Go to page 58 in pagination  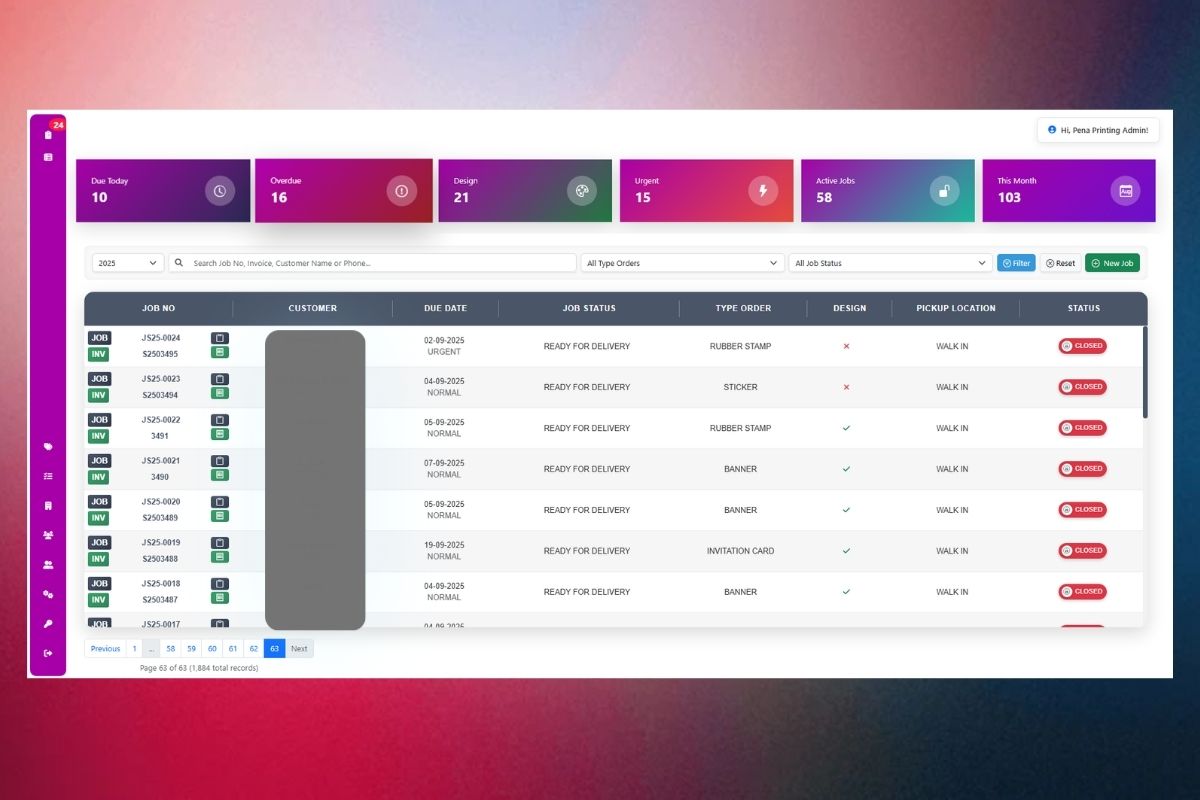click(x=171, y=649)
